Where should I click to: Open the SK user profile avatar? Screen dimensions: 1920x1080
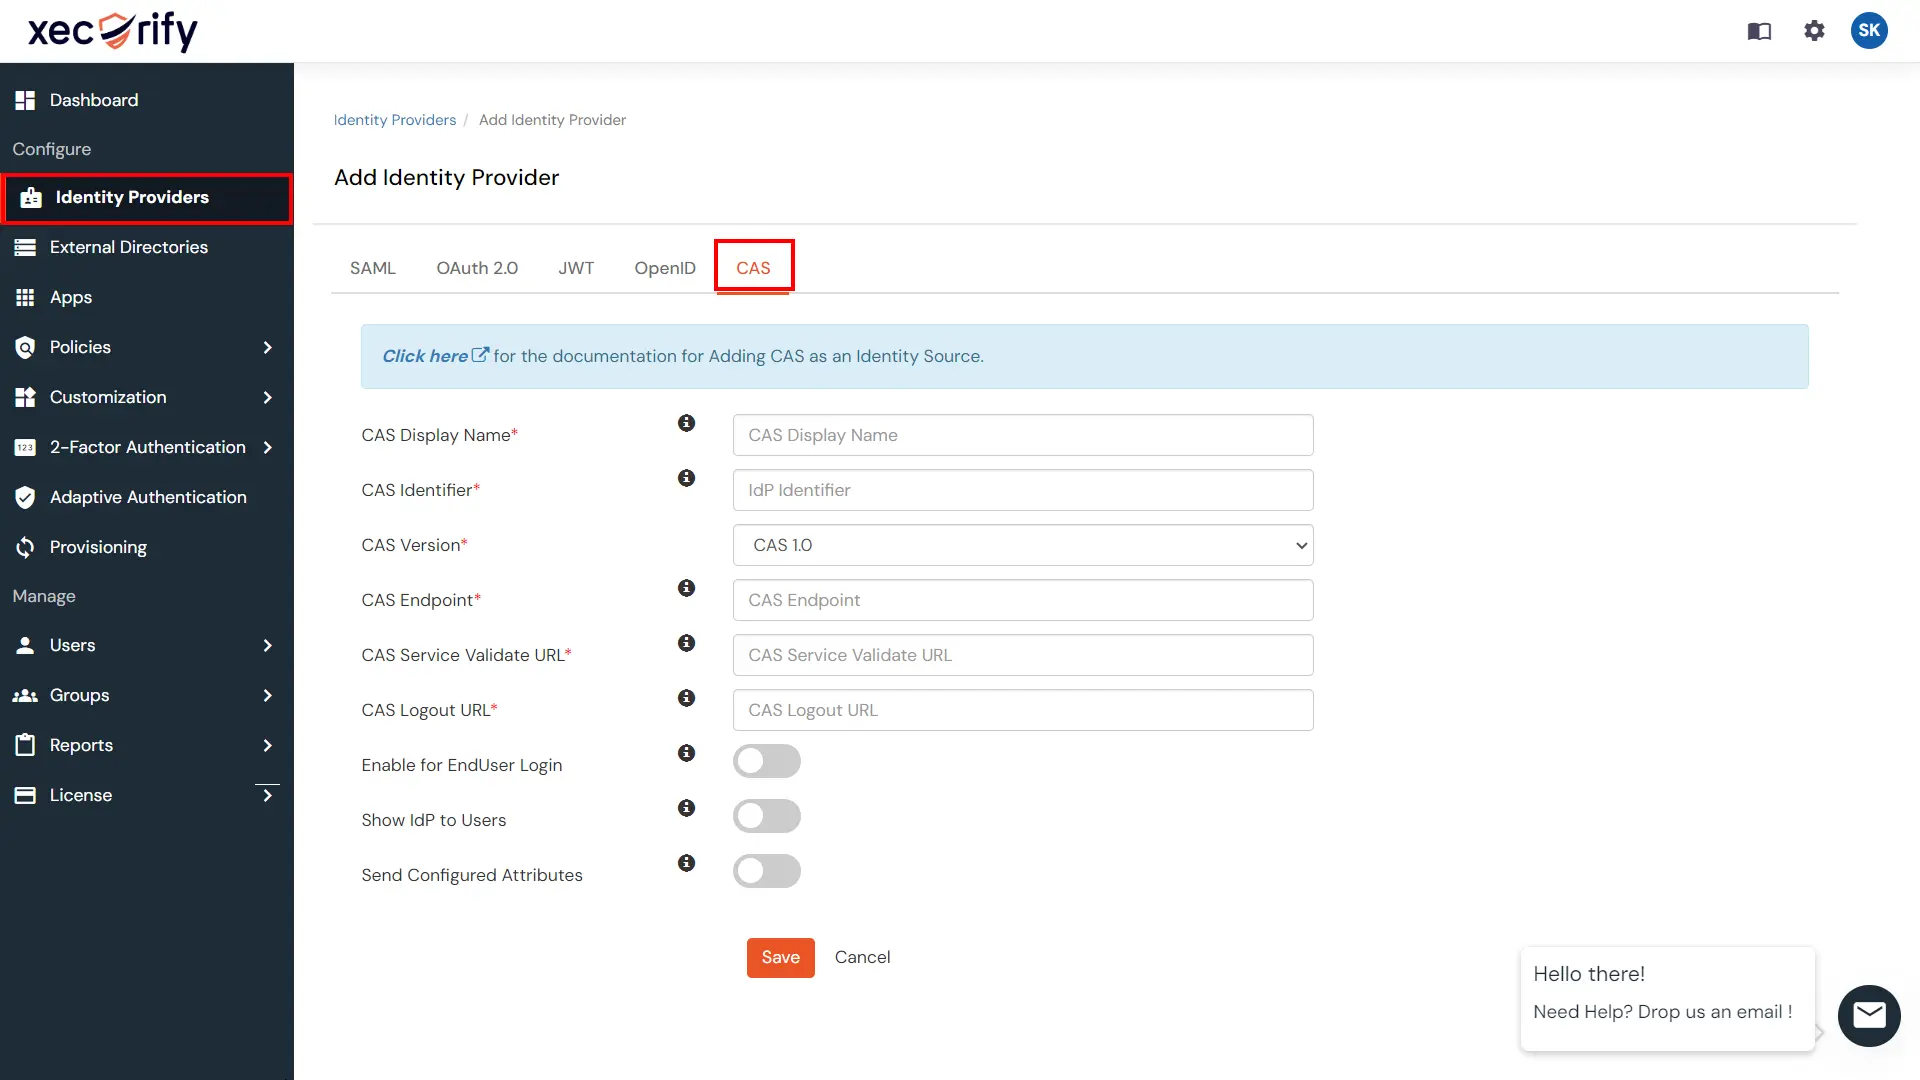coord(1870,31)
